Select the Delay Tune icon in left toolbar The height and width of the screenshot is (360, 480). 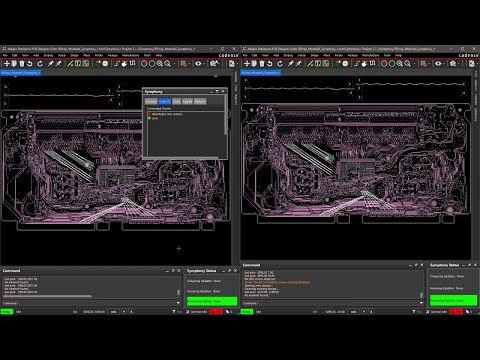132,63
